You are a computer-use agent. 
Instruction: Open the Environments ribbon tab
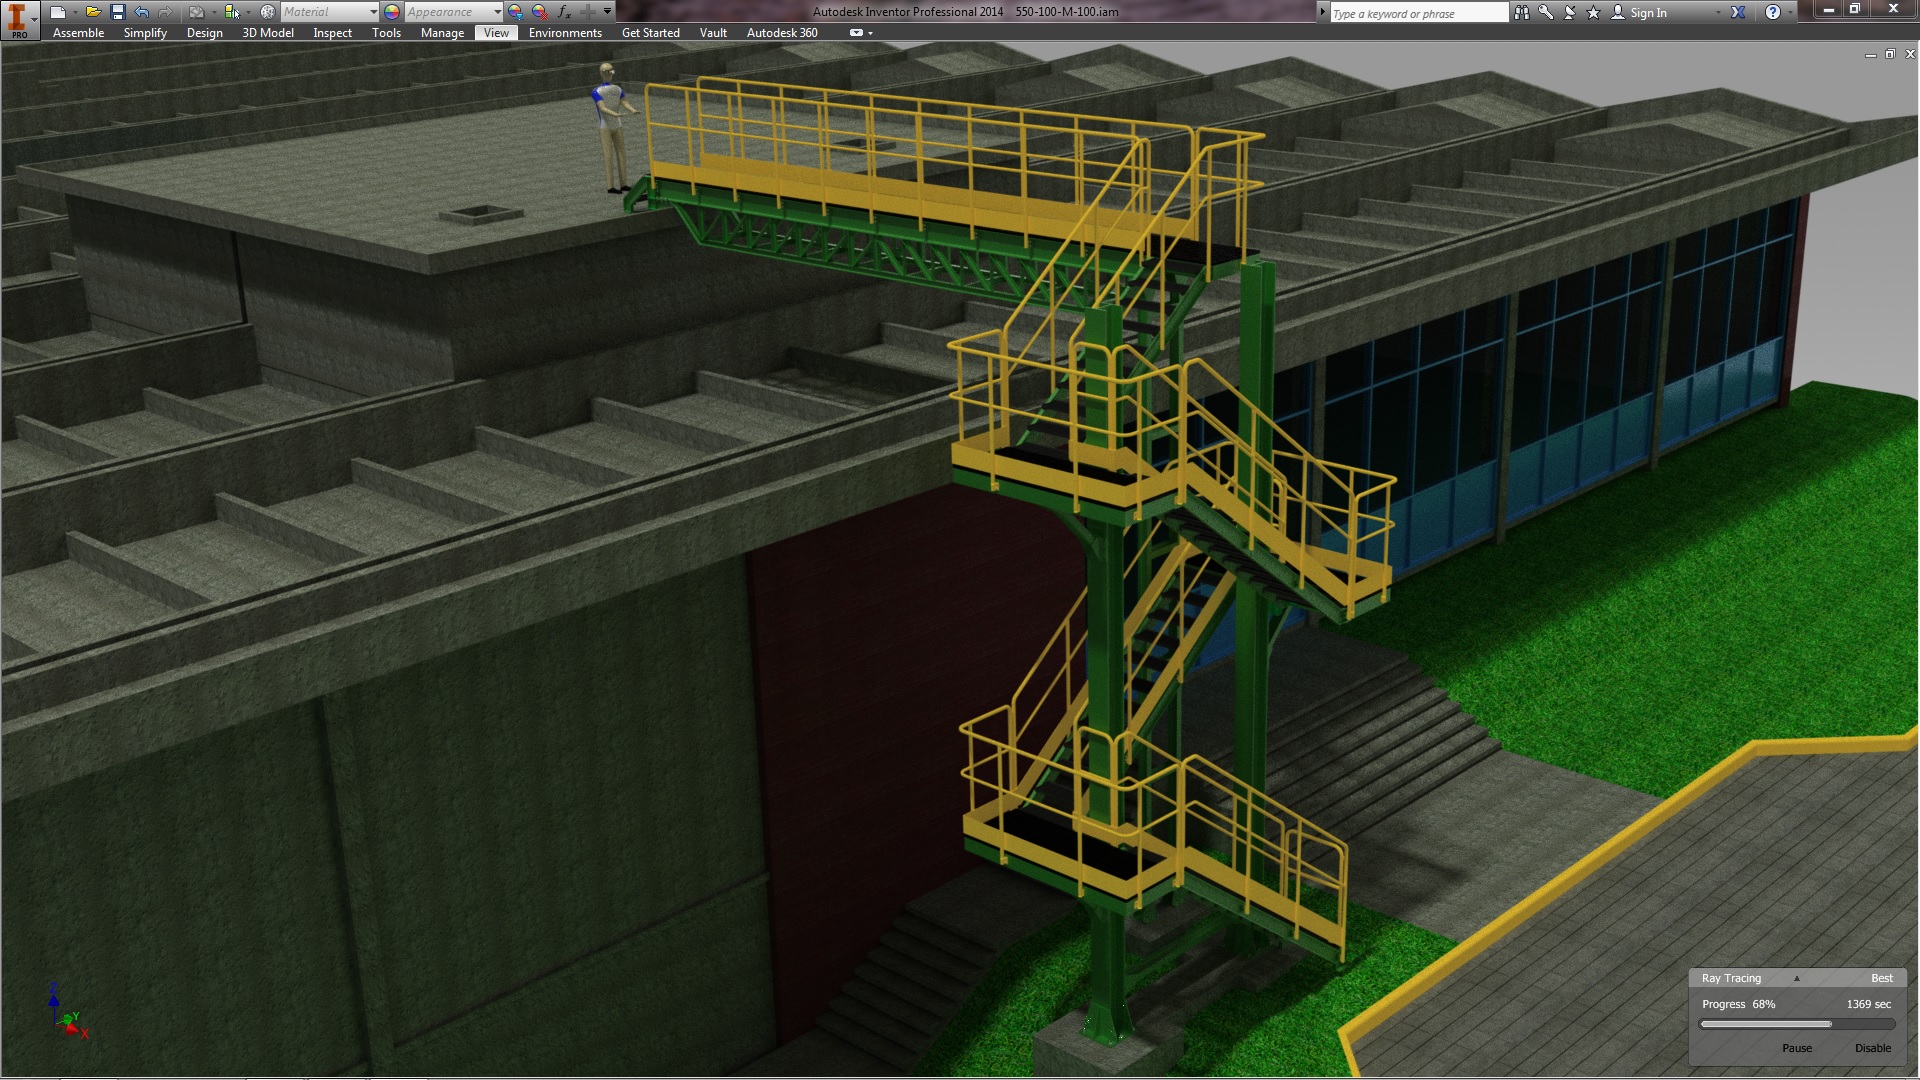pos(565,33)
